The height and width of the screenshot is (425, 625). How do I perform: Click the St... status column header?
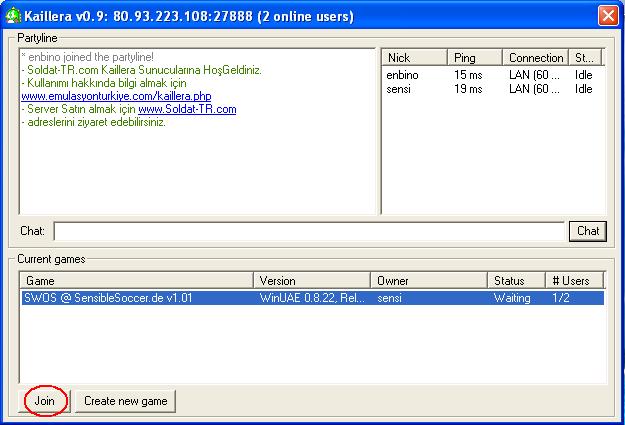585,57
